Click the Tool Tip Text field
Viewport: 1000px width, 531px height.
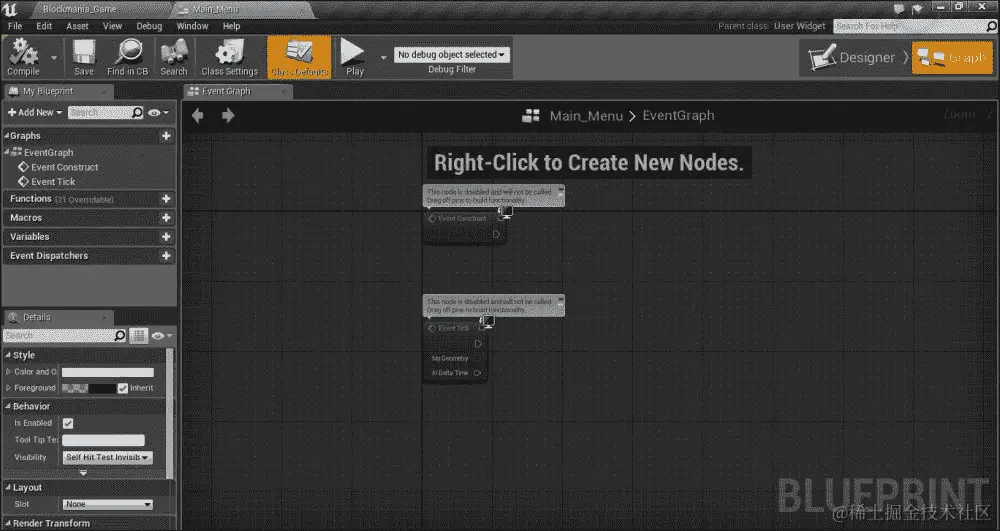tap(103, 440)
